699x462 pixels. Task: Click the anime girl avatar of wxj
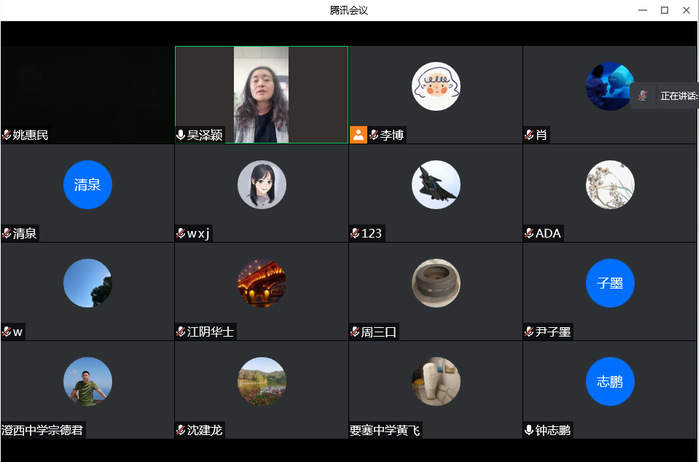click(261, 185)
